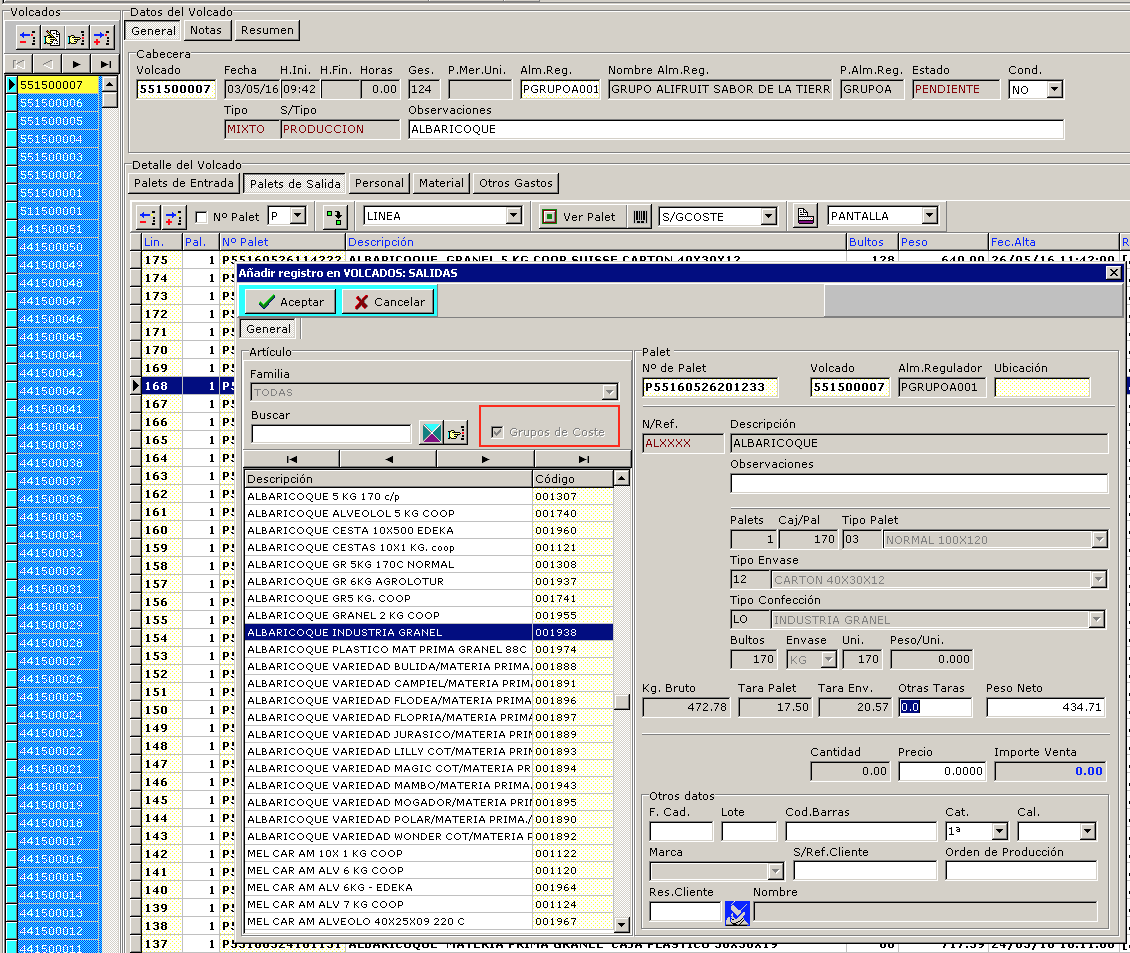Viewport: 1130px width, 953px height.
Task: Click the hourglass filter icon beside Buscar
Action: (431, 433)
